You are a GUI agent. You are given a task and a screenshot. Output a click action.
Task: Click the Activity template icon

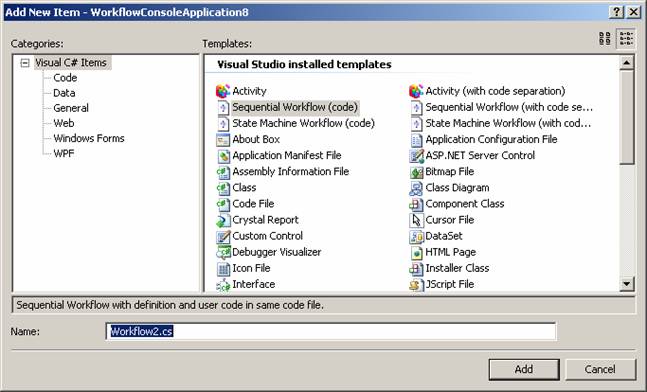pyautogui.click(x=223, y=91)
